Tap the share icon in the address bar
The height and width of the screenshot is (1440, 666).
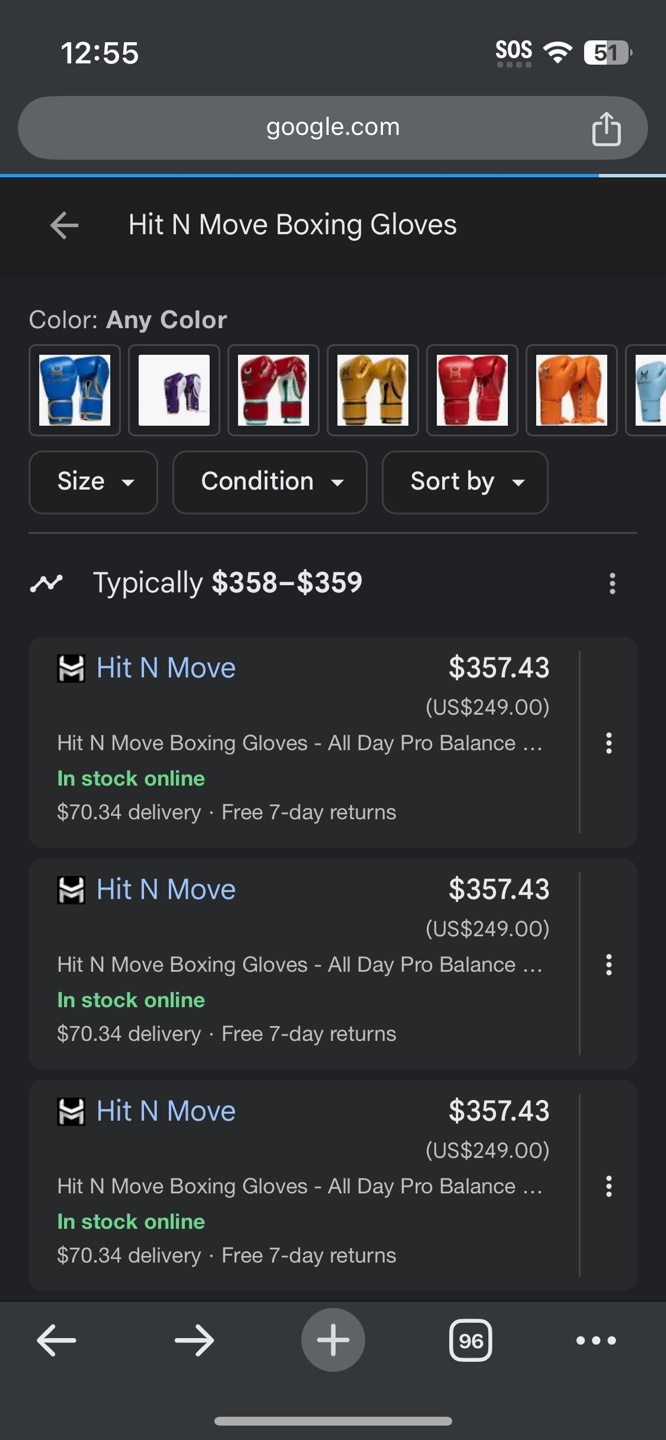606,128
